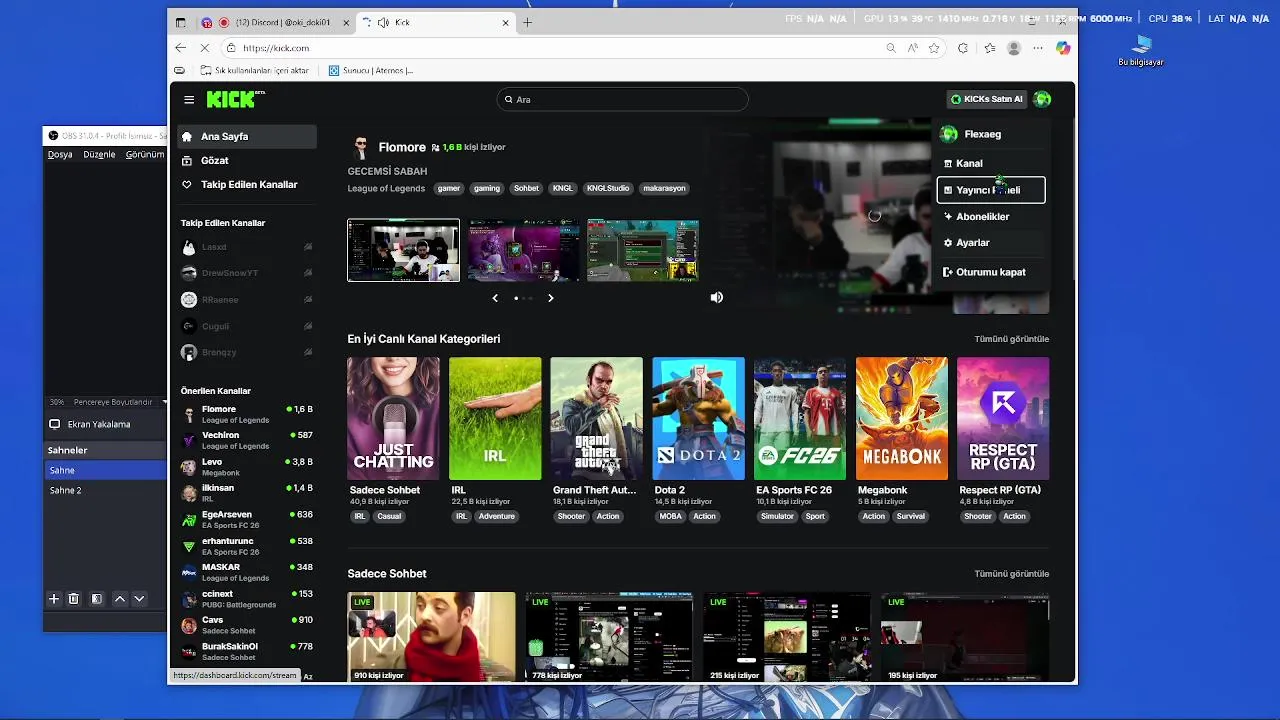The height and width of the screenshot is (720, 1280).
Task: Open the Dota 2 category card
Action: pos(698,418)
